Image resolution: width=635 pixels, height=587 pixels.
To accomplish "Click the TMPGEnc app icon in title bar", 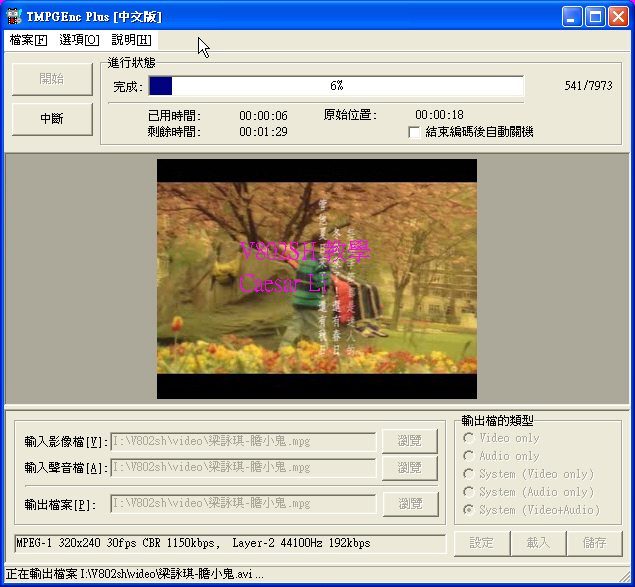I will (14, 17).
